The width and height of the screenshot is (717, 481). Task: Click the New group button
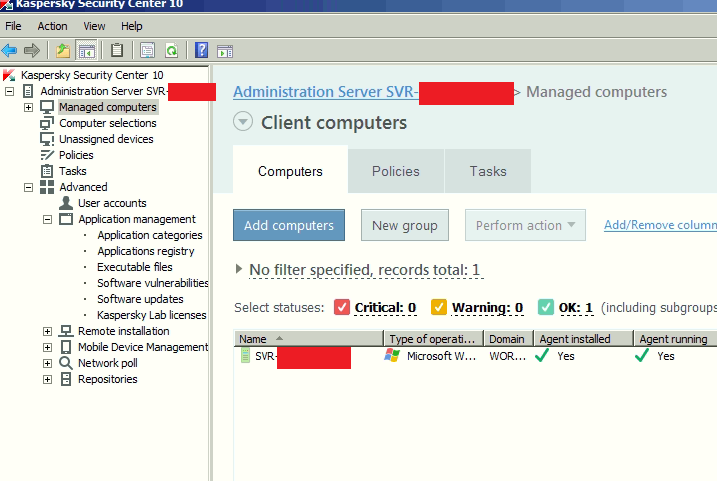pyautogui.click(x=405, y=225)
